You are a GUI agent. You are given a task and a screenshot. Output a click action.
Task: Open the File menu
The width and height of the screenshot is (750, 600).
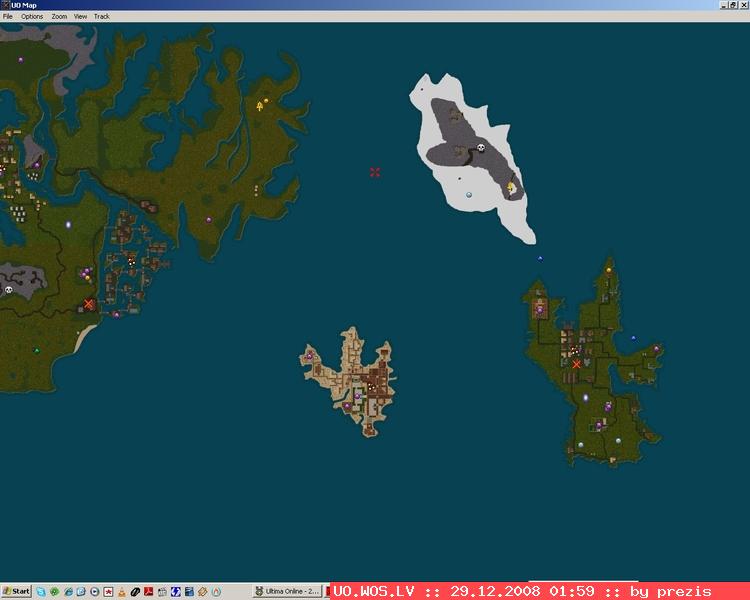click(8, 16)
